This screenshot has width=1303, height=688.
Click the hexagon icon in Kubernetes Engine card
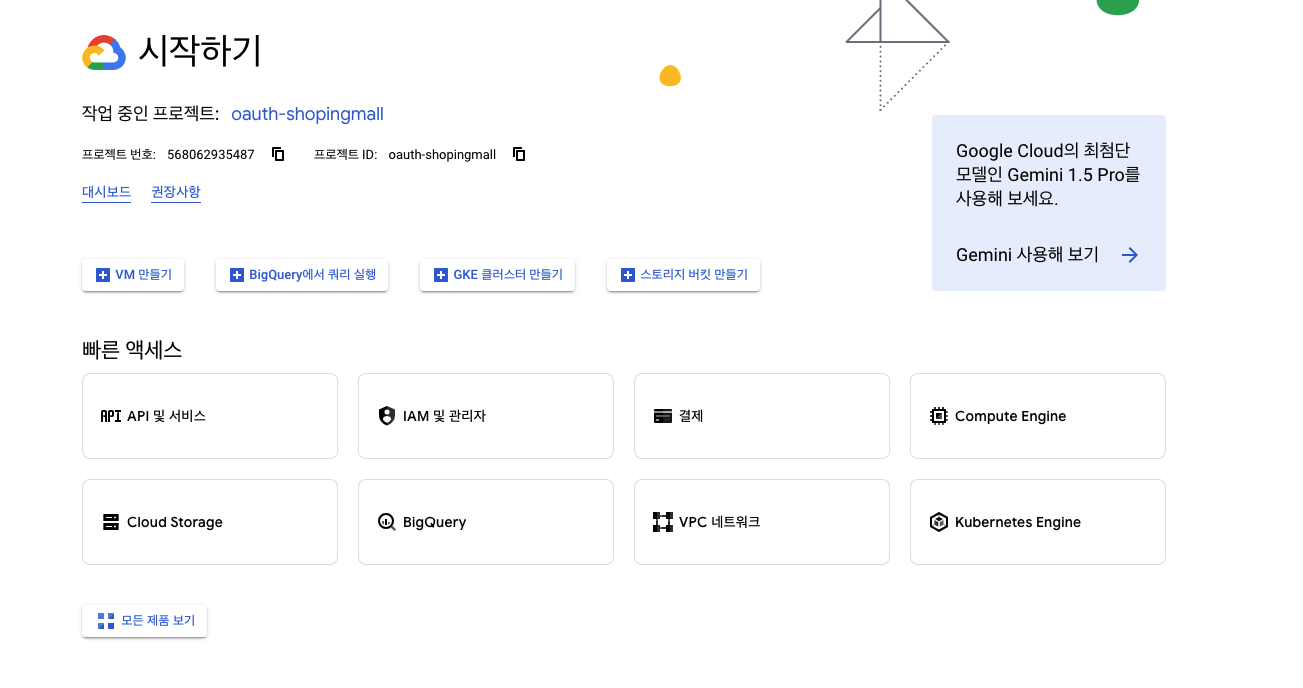click(x=939, y=522)
